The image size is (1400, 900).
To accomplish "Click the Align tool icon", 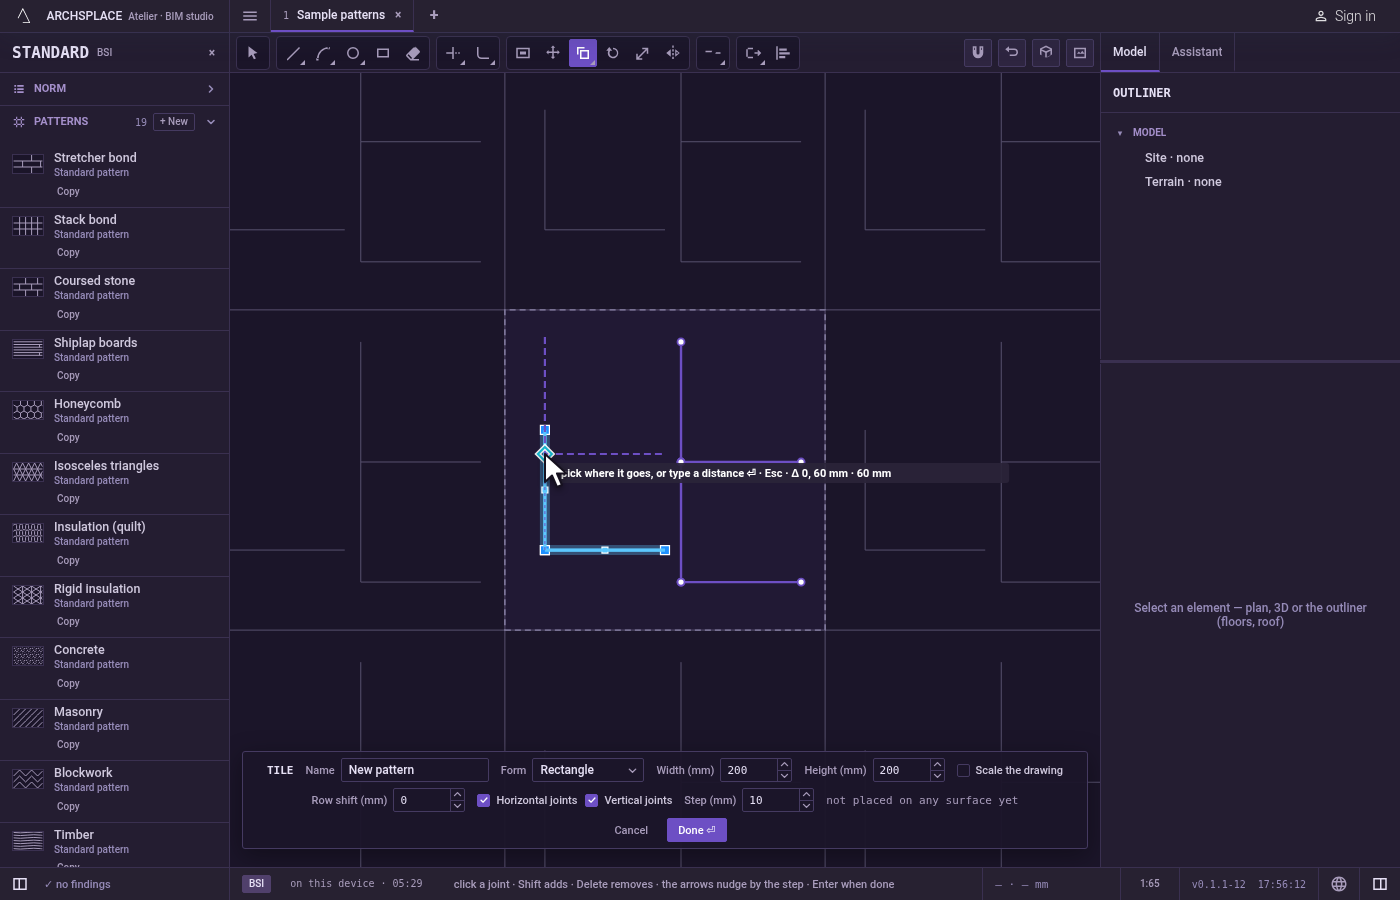I will pos(783,53).
